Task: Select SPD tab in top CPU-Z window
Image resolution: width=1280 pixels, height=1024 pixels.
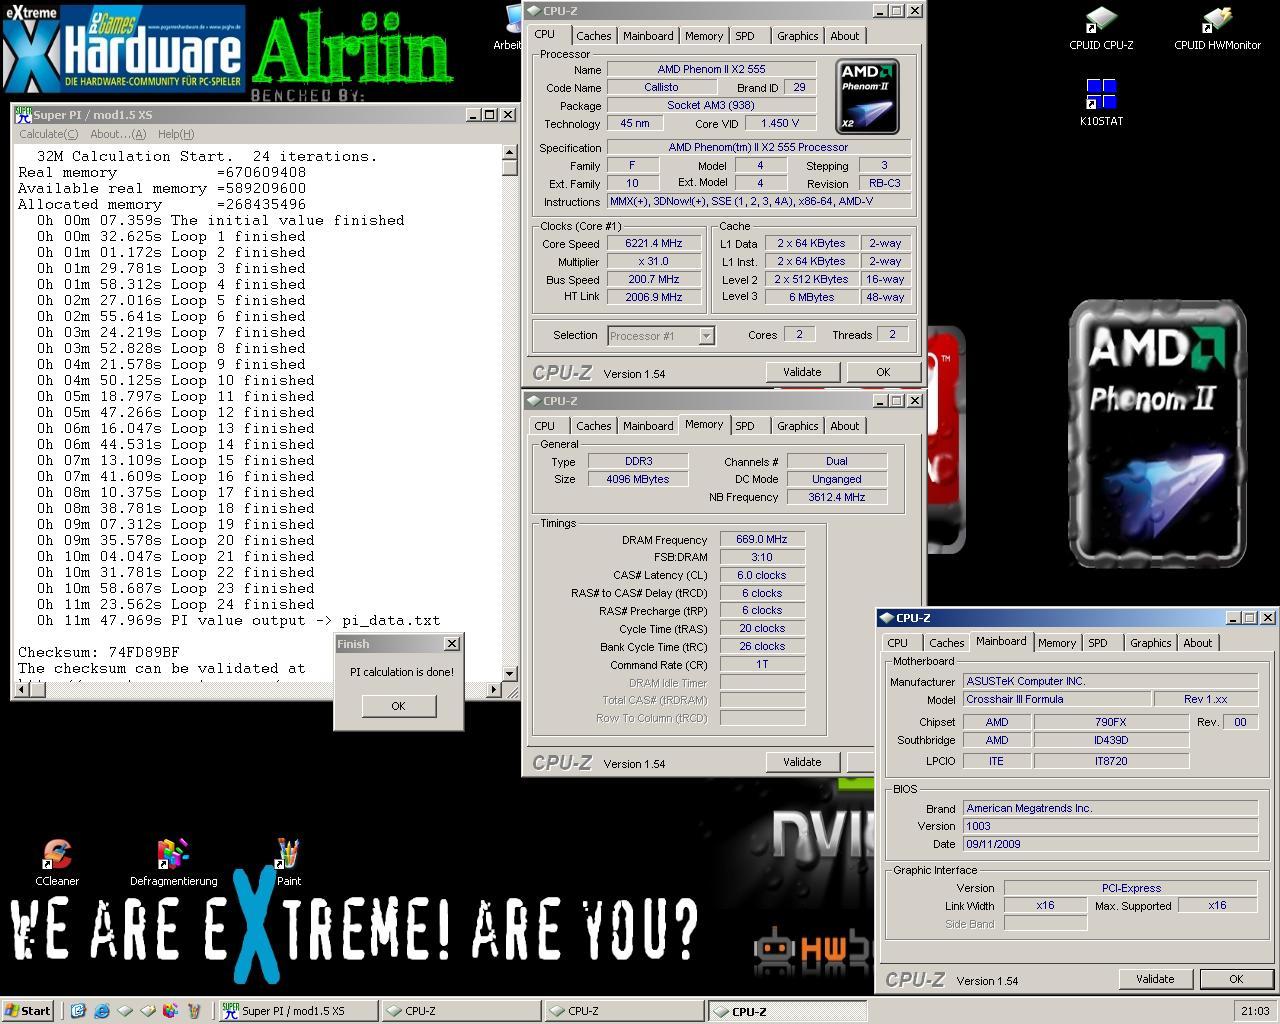Action: 745,36
